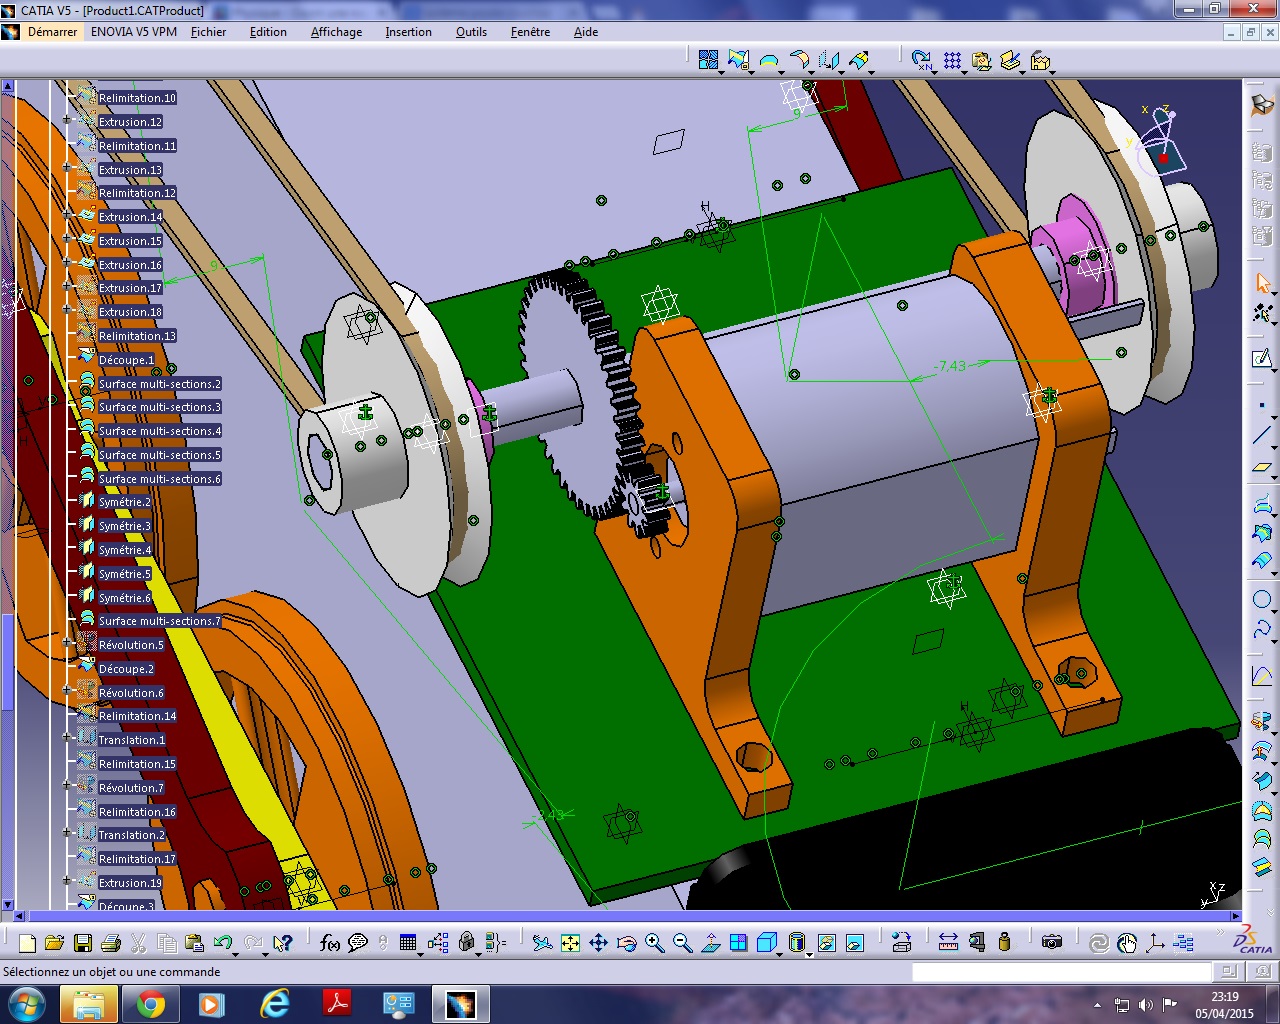The image size is (1280, 1024).
Task: Click the Measure Between icon
Action: coord(948,943)
